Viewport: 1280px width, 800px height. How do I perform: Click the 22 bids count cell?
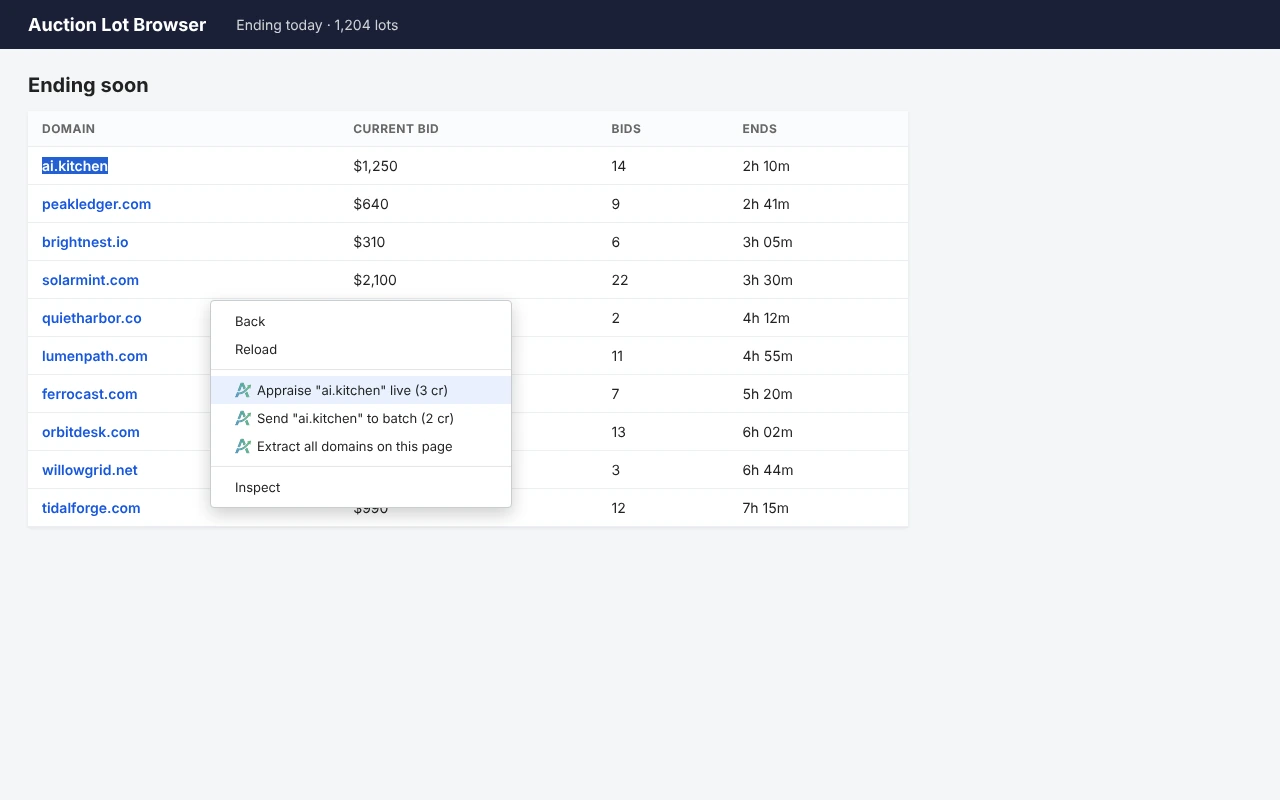point(620,280)
